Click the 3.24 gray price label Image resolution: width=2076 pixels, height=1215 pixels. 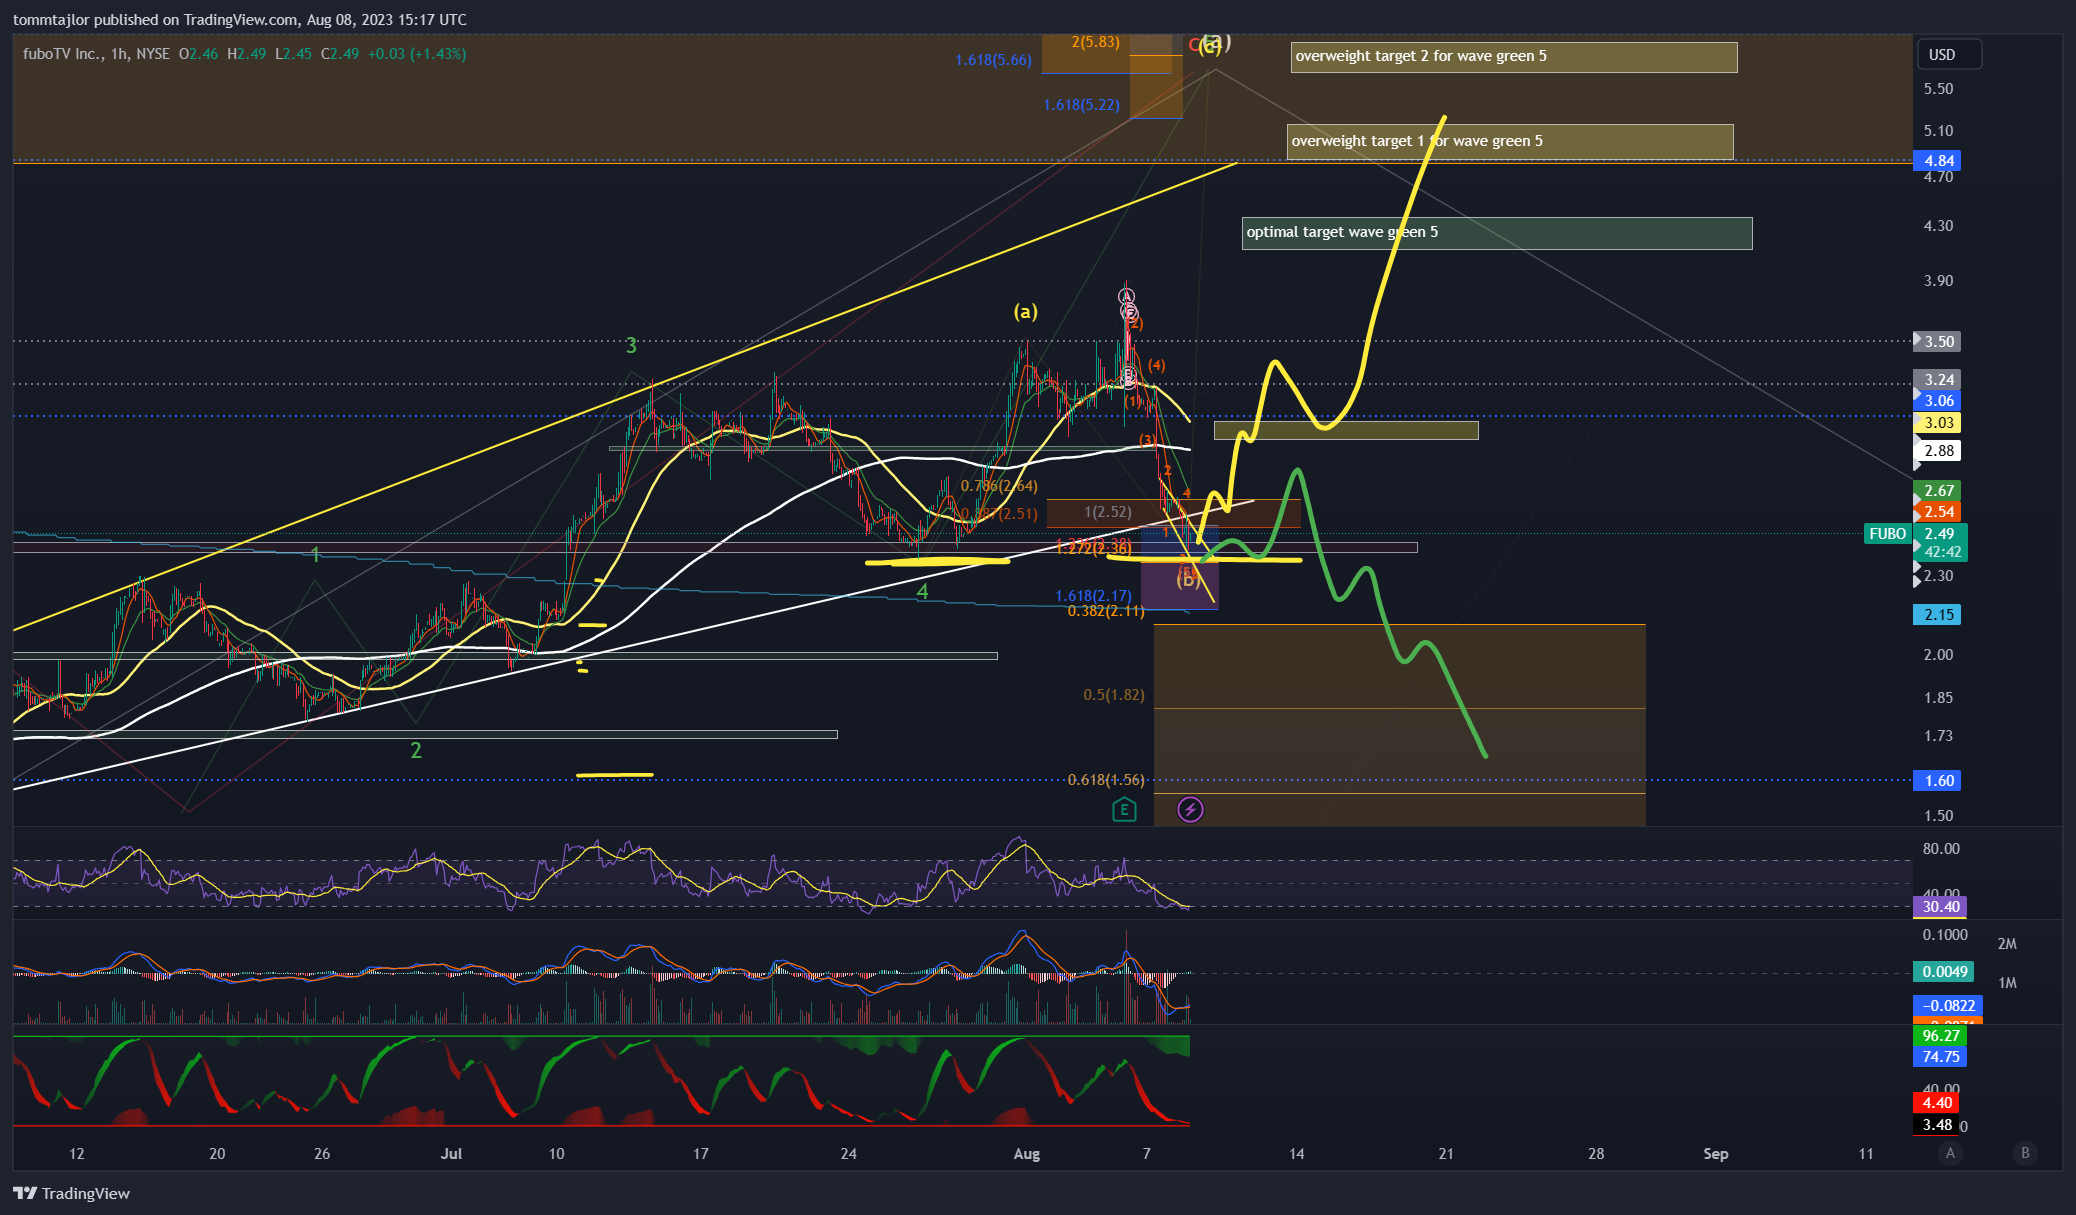click(1937, 380)
